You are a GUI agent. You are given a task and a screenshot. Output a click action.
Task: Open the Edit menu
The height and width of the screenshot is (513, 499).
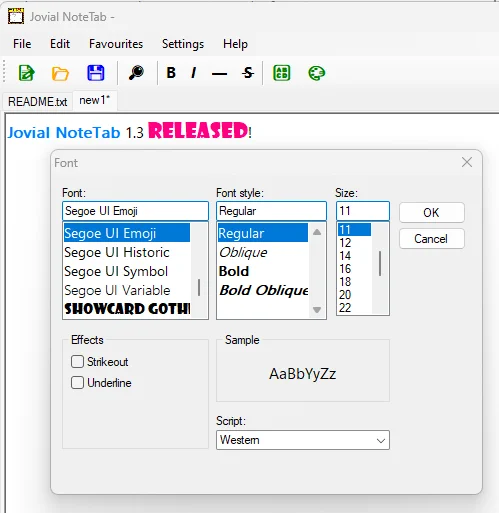pyautogui.click(x=60, y=44)
